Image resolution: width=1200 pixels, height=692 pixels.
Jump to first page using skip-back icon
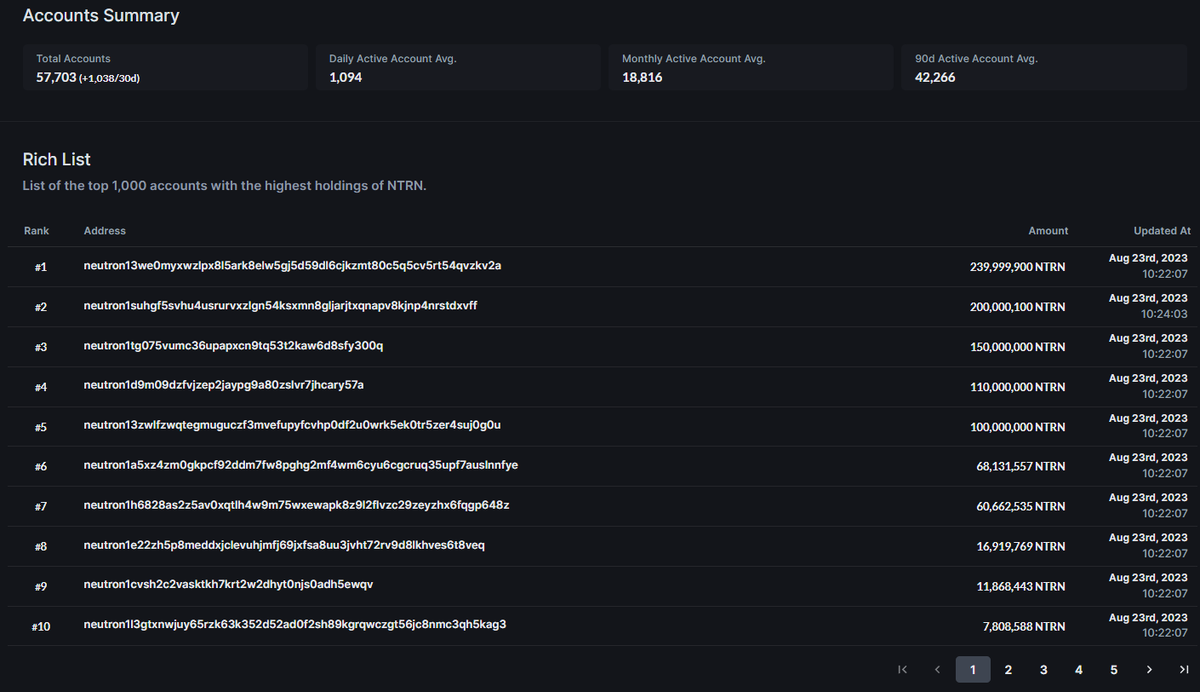[x=902, y=669]
